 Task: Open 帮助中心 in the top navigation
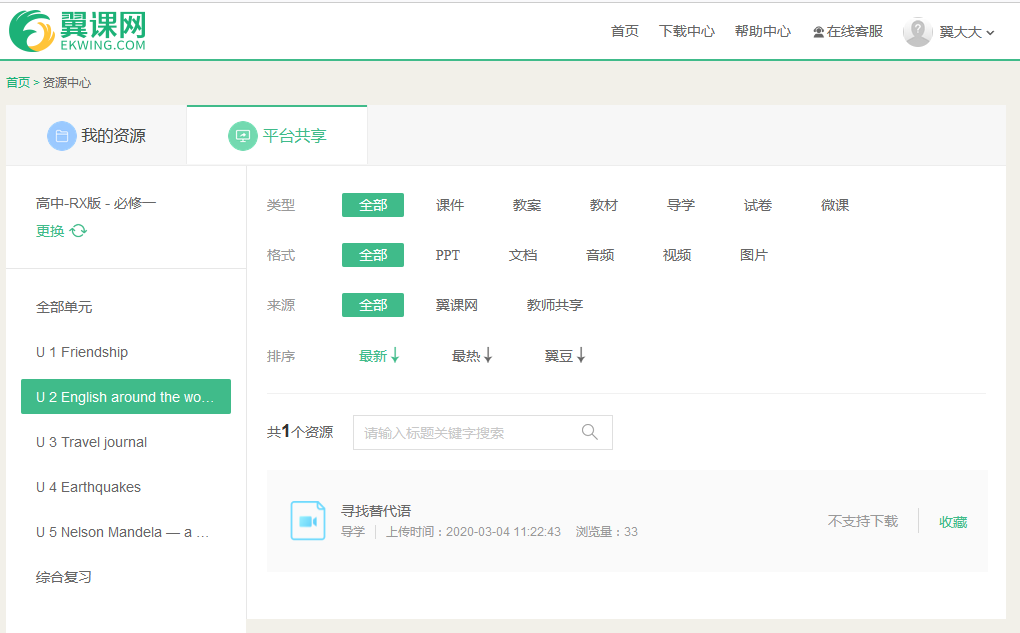[762, 31]
